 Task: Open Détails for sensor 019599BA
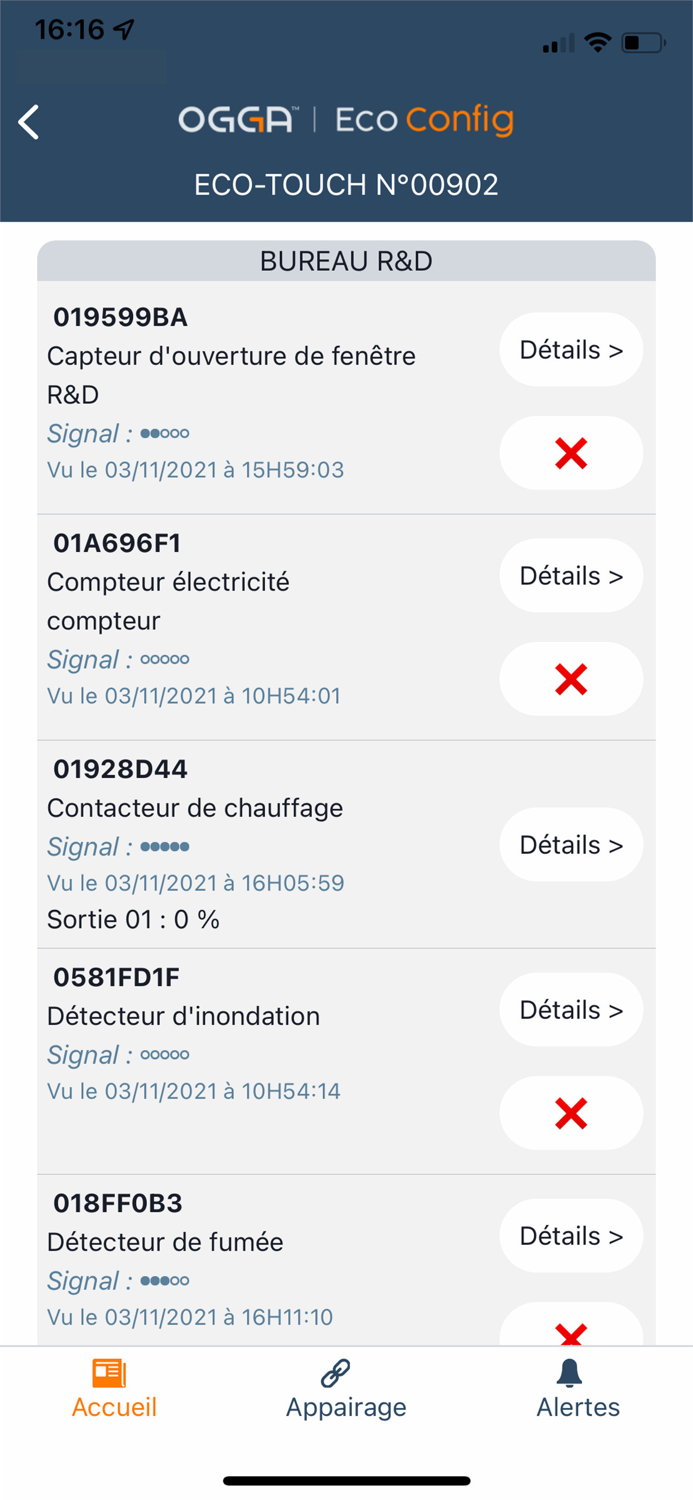click(x=571, y=350)
